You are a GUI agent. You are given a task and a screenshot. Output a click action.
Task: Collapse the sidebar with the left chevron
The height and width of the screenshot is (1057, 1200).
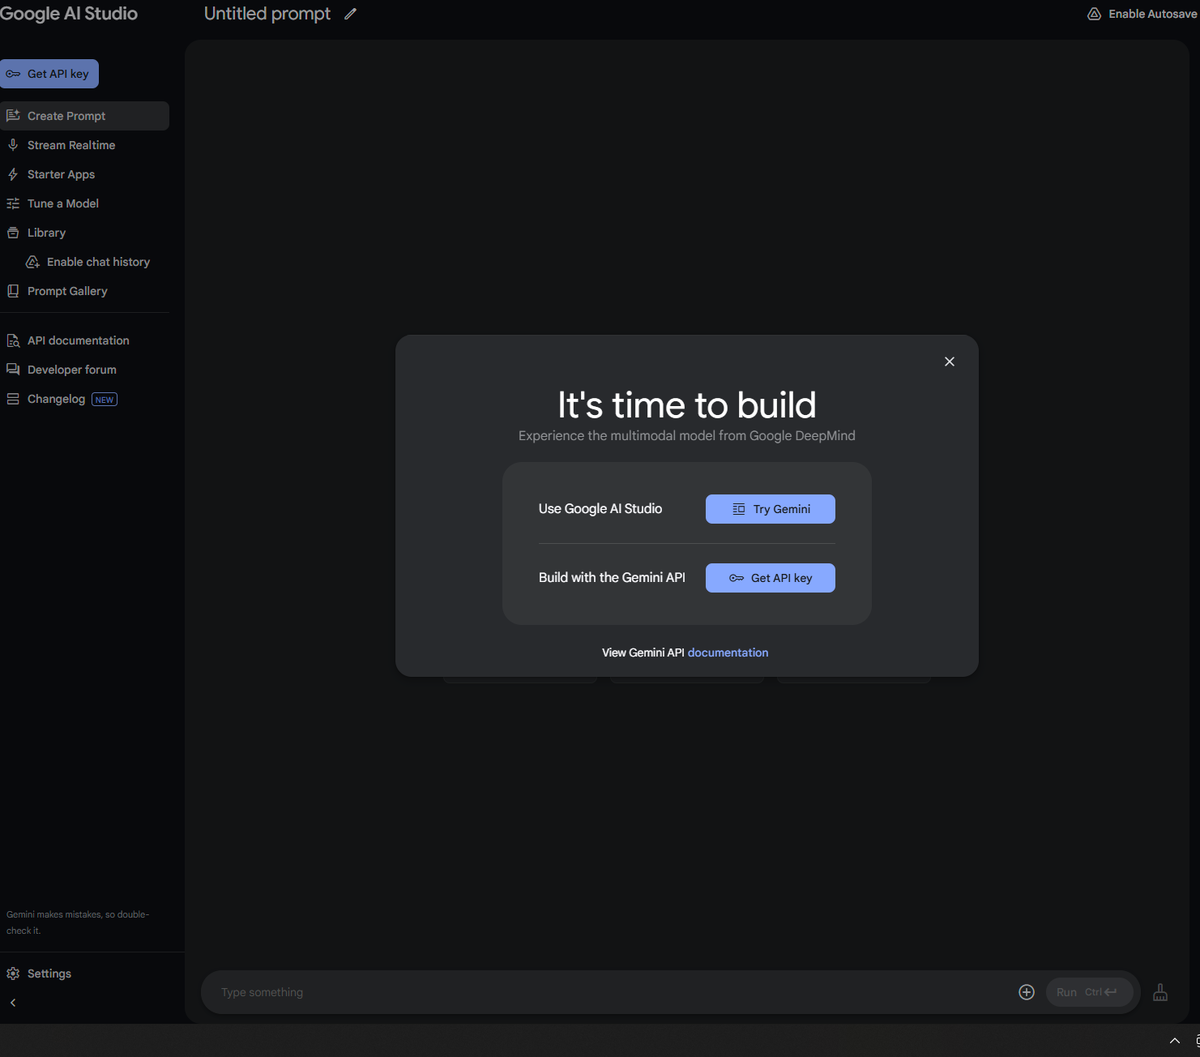[13, 1002]
